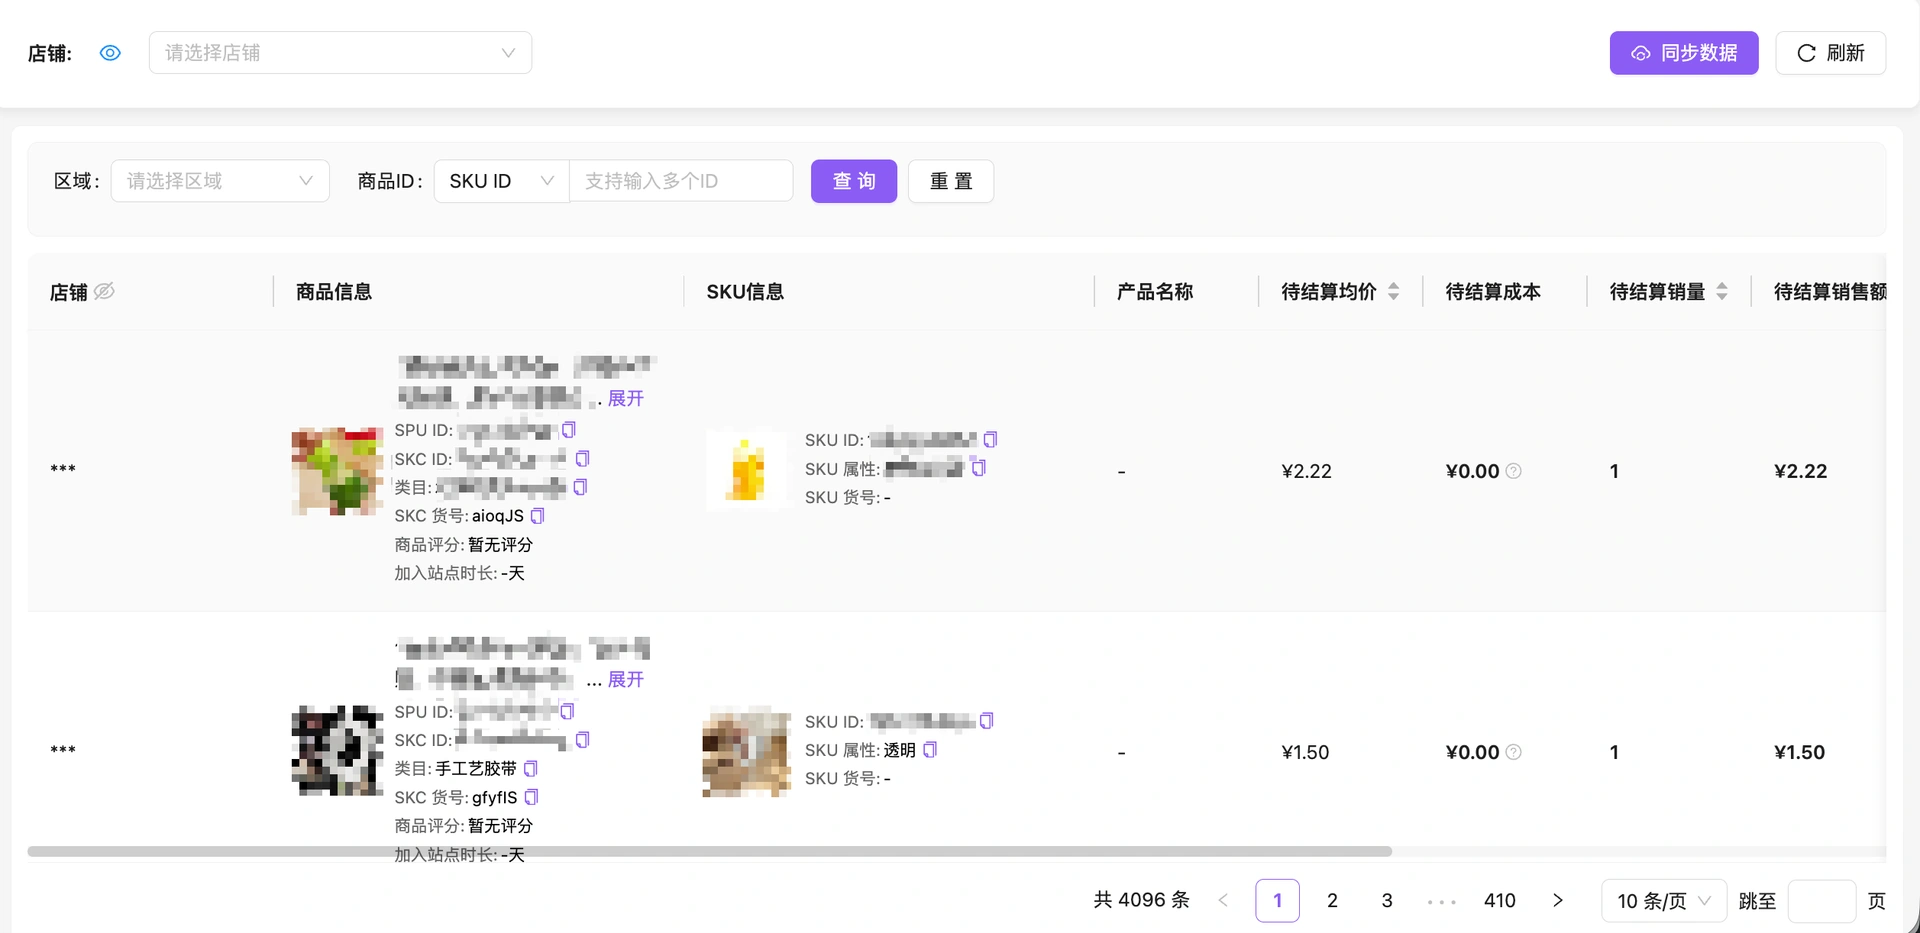
Task: Click *** store name in second row
Action: [63, 750]
